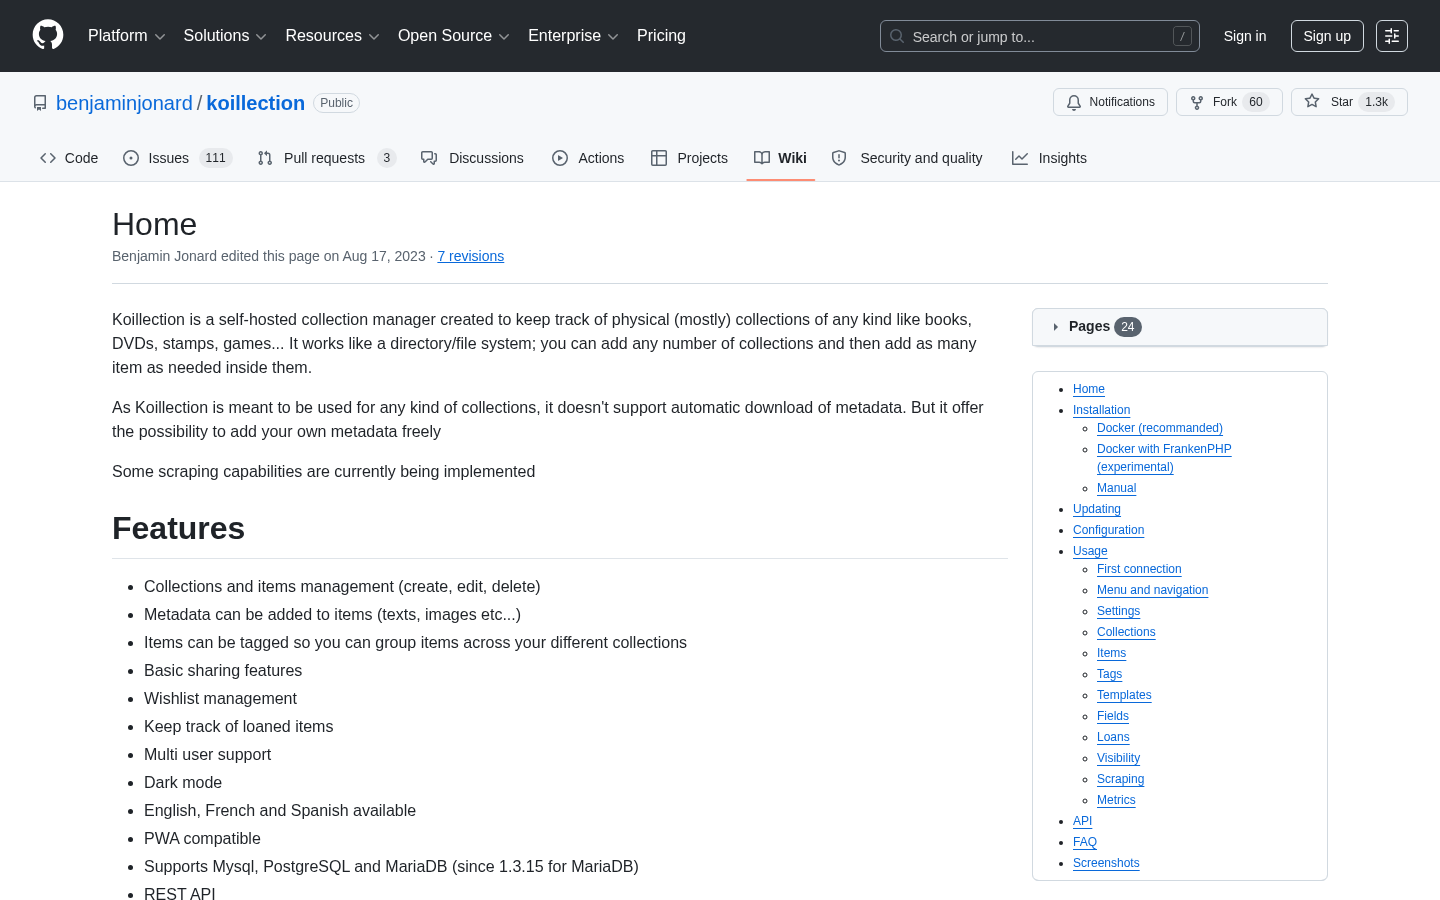The image size is (1440, 900).
Task: Click the Sign in link
Action: (1245, 36)
